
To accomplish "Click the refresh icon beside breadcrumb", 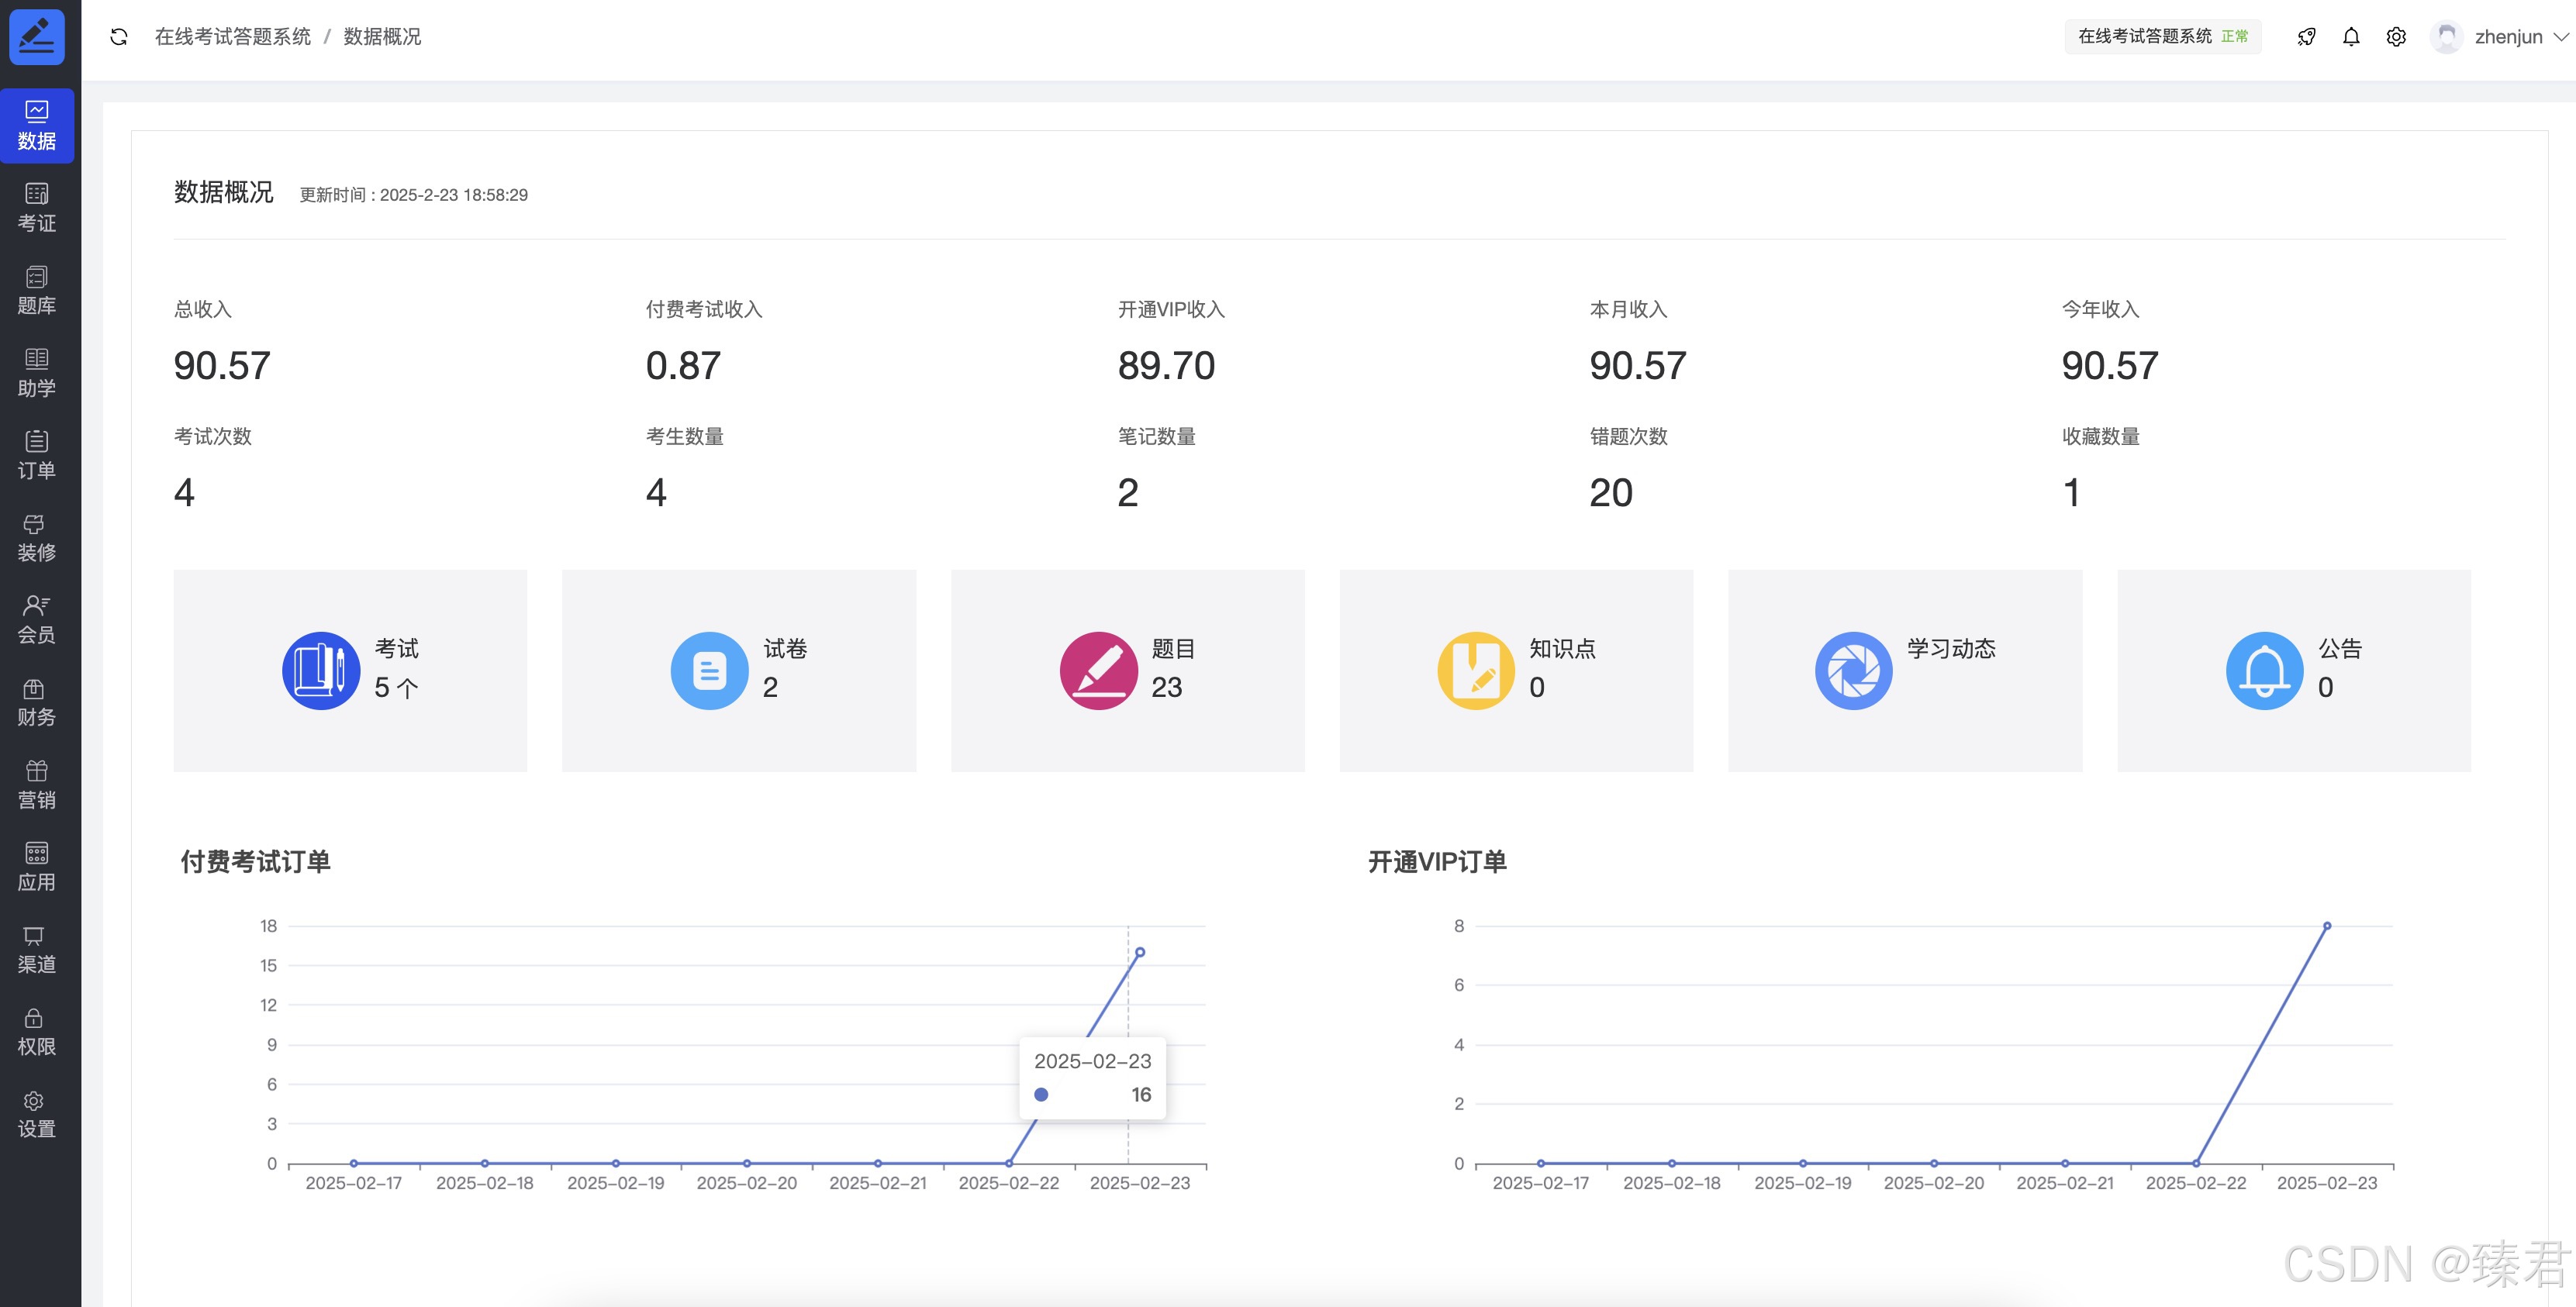I will pos(119,37).
